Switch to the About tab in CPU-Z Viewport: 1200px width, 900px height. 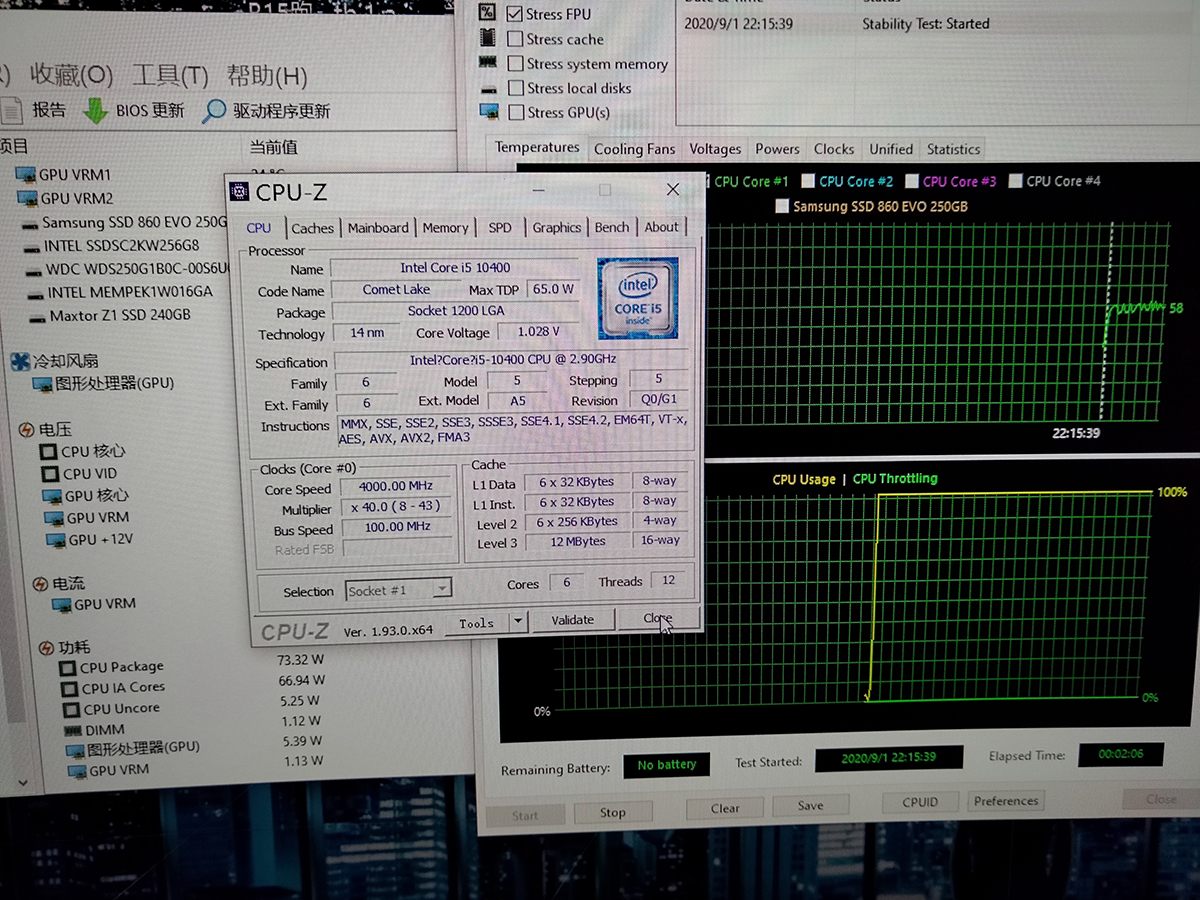click(x=661, y=227)
